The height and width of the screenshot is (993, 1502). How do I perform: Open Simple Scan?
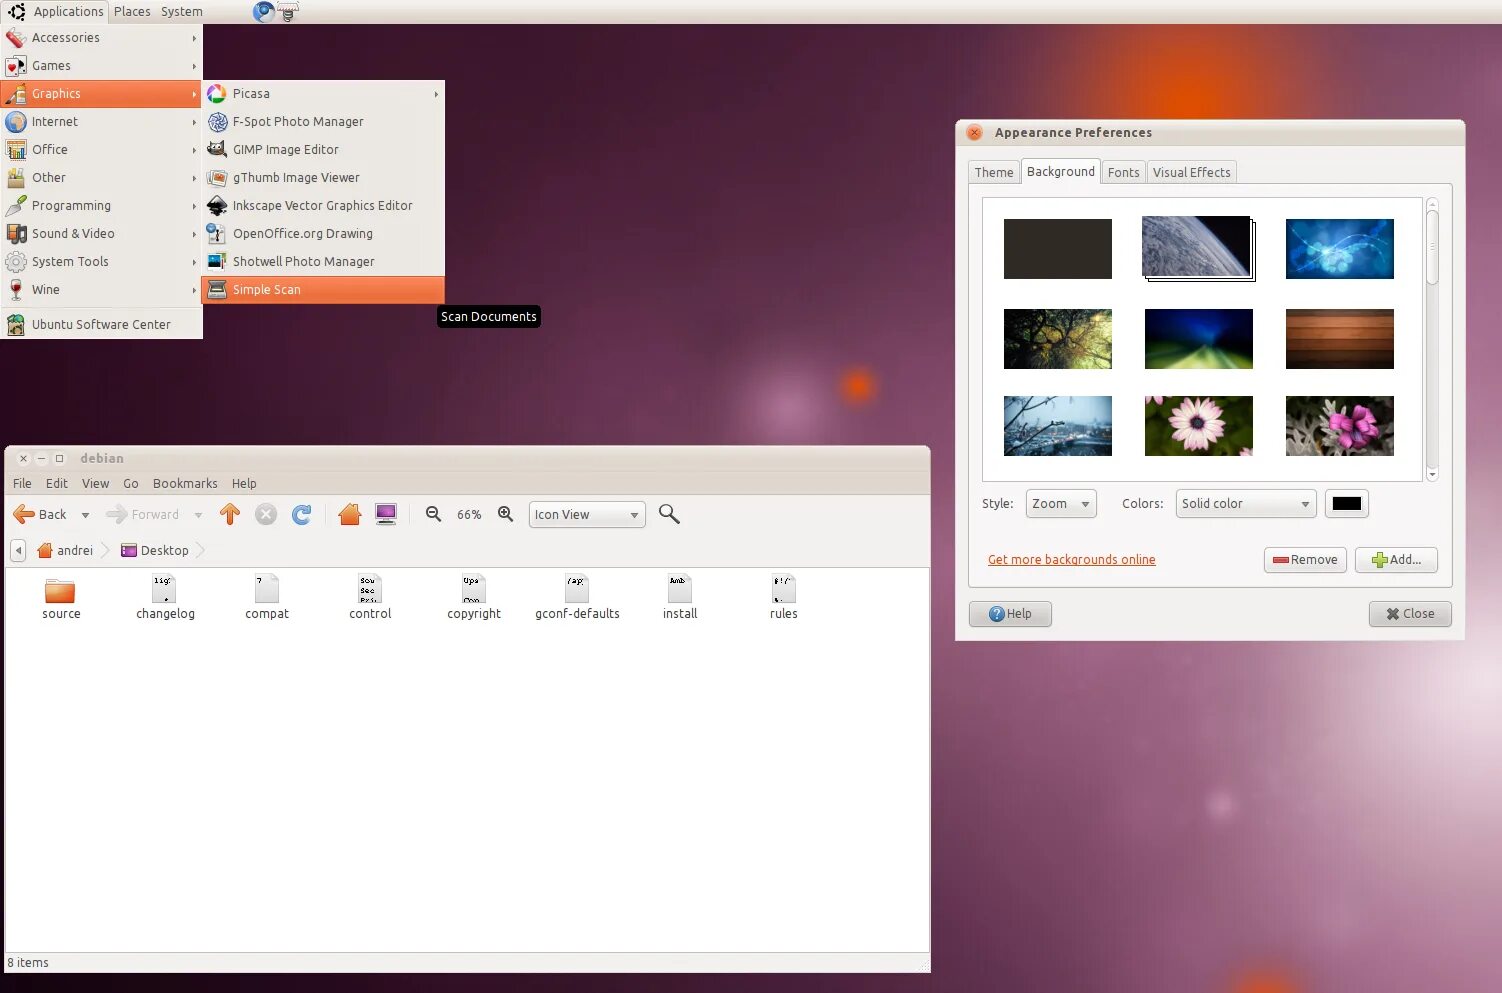[x=323, y=290]
